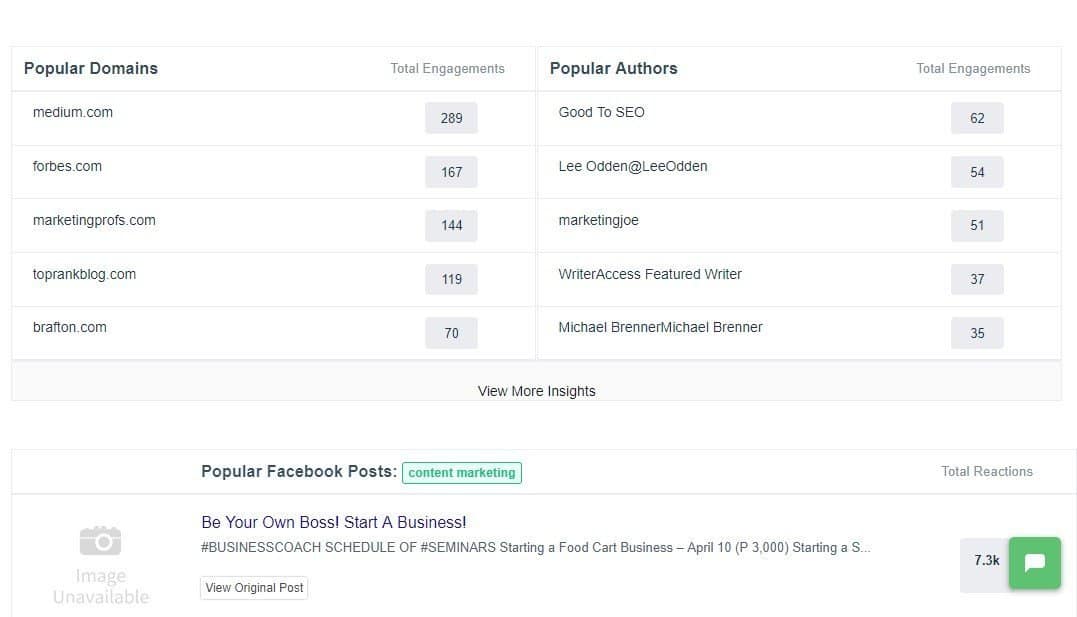Select the marketingprofs.com domain row

(94, 220)
